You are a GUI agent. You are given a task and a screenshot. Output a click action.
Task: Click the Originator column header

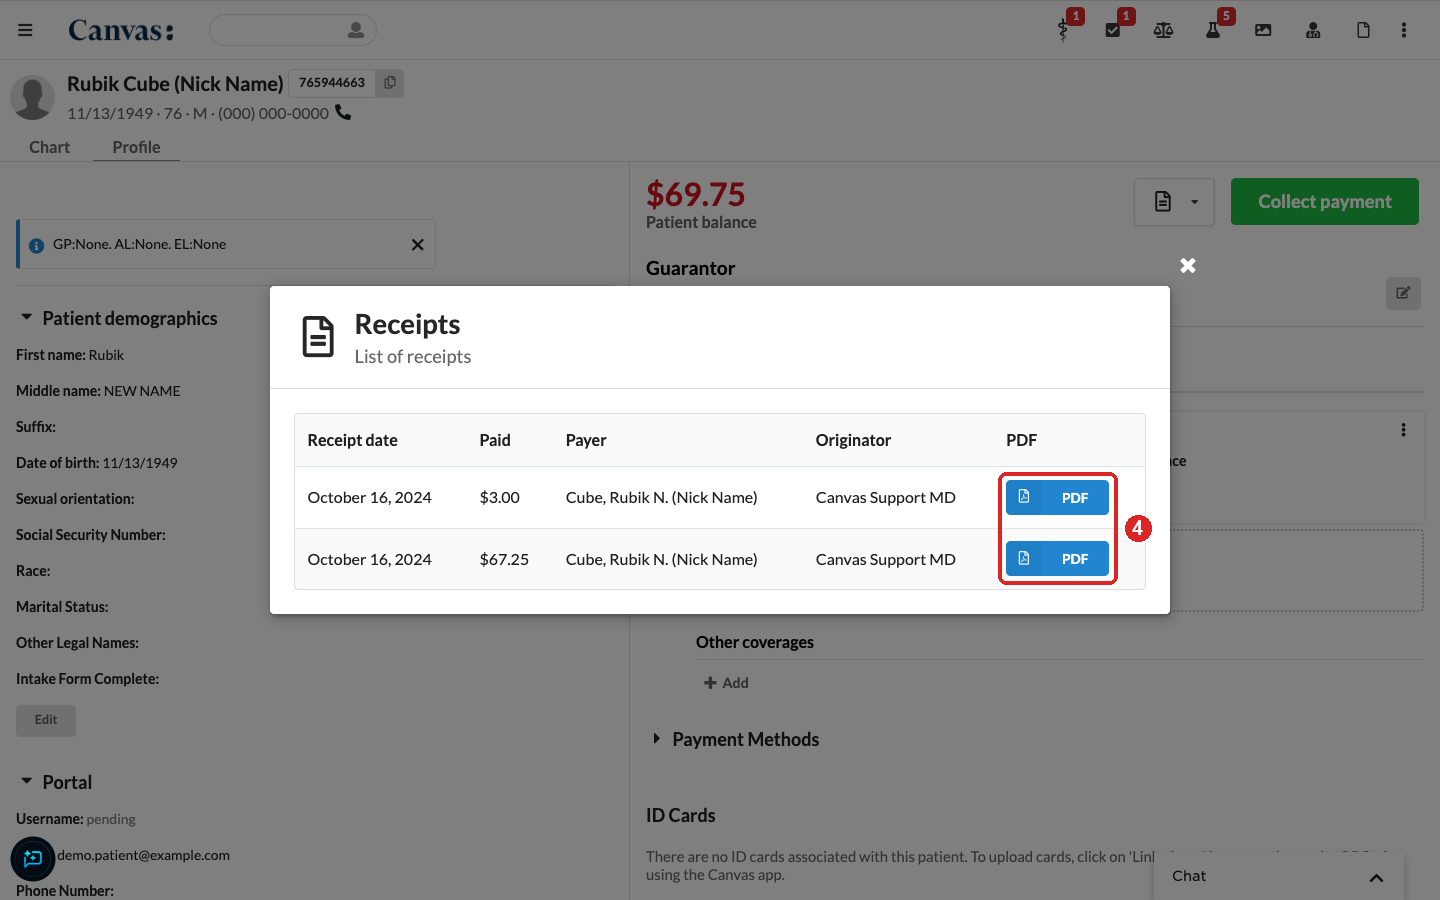click(853, 440)
